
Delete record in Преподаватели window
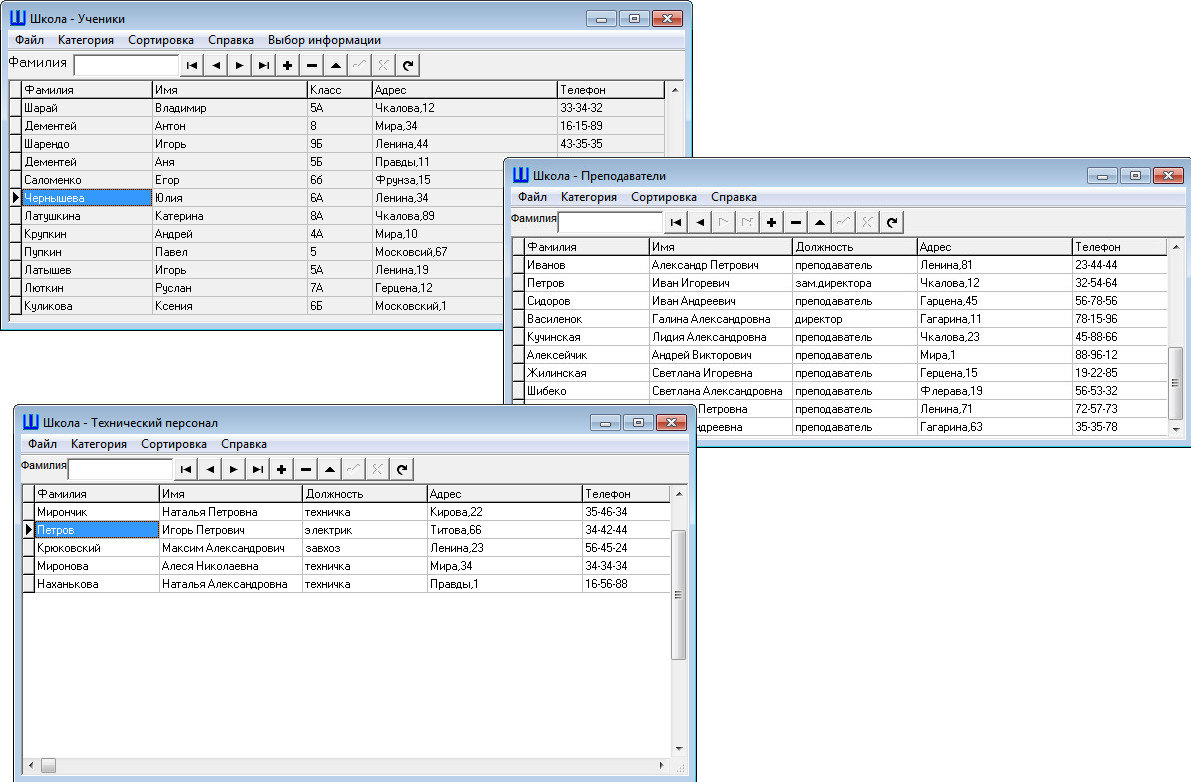pyautogui.click(x=795, y=222)
